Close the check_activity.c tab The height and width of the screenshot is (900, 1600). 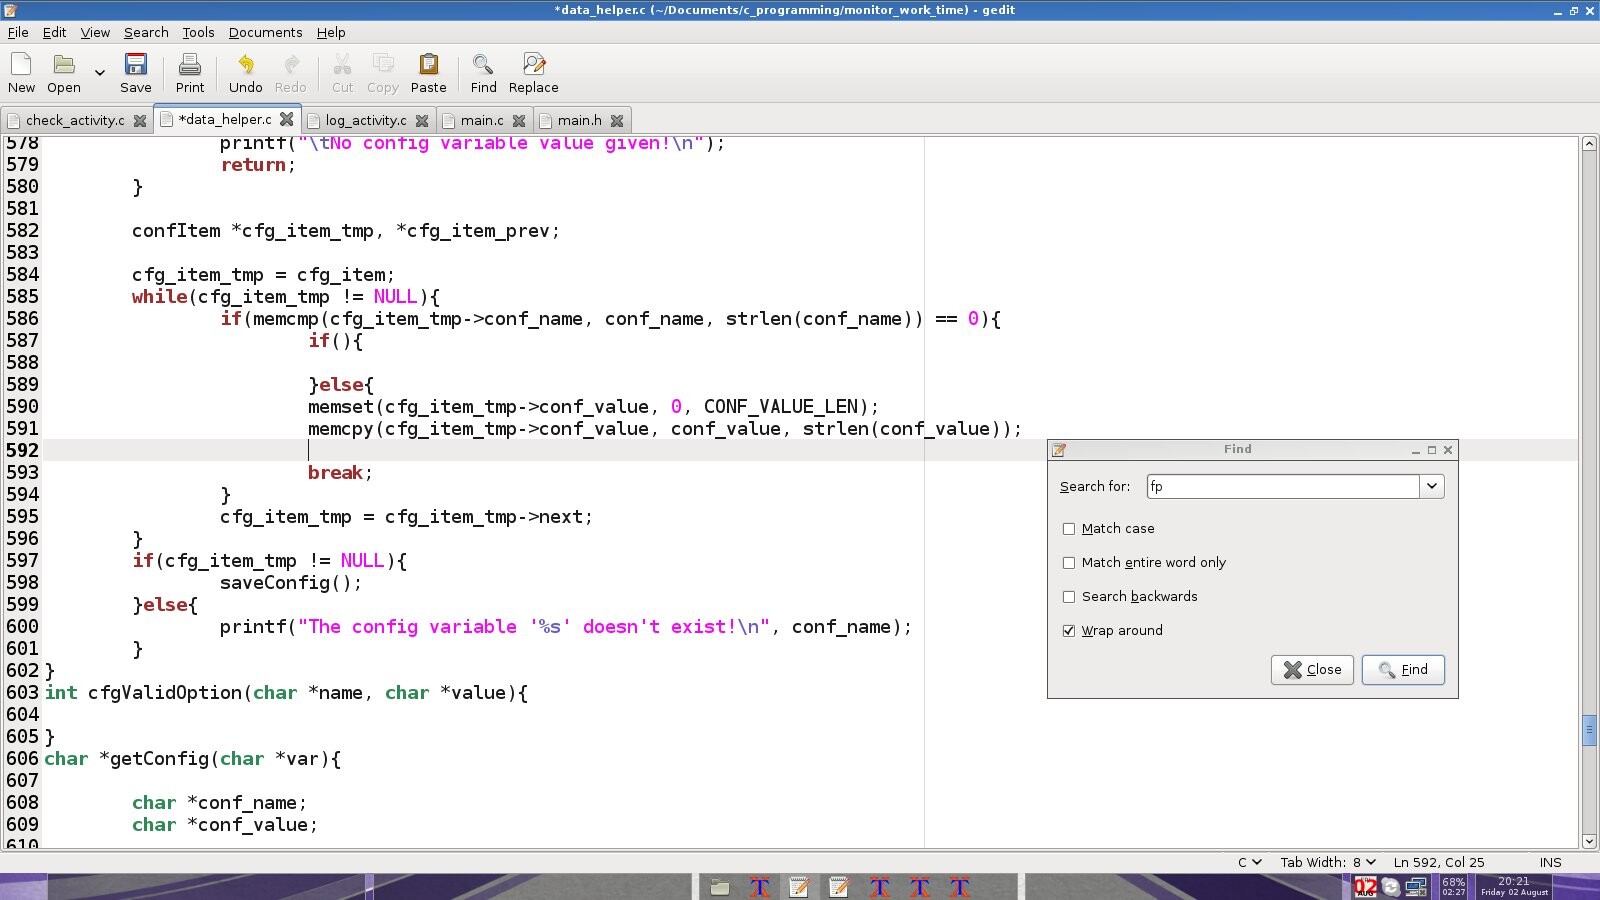[x=140, y=121]
